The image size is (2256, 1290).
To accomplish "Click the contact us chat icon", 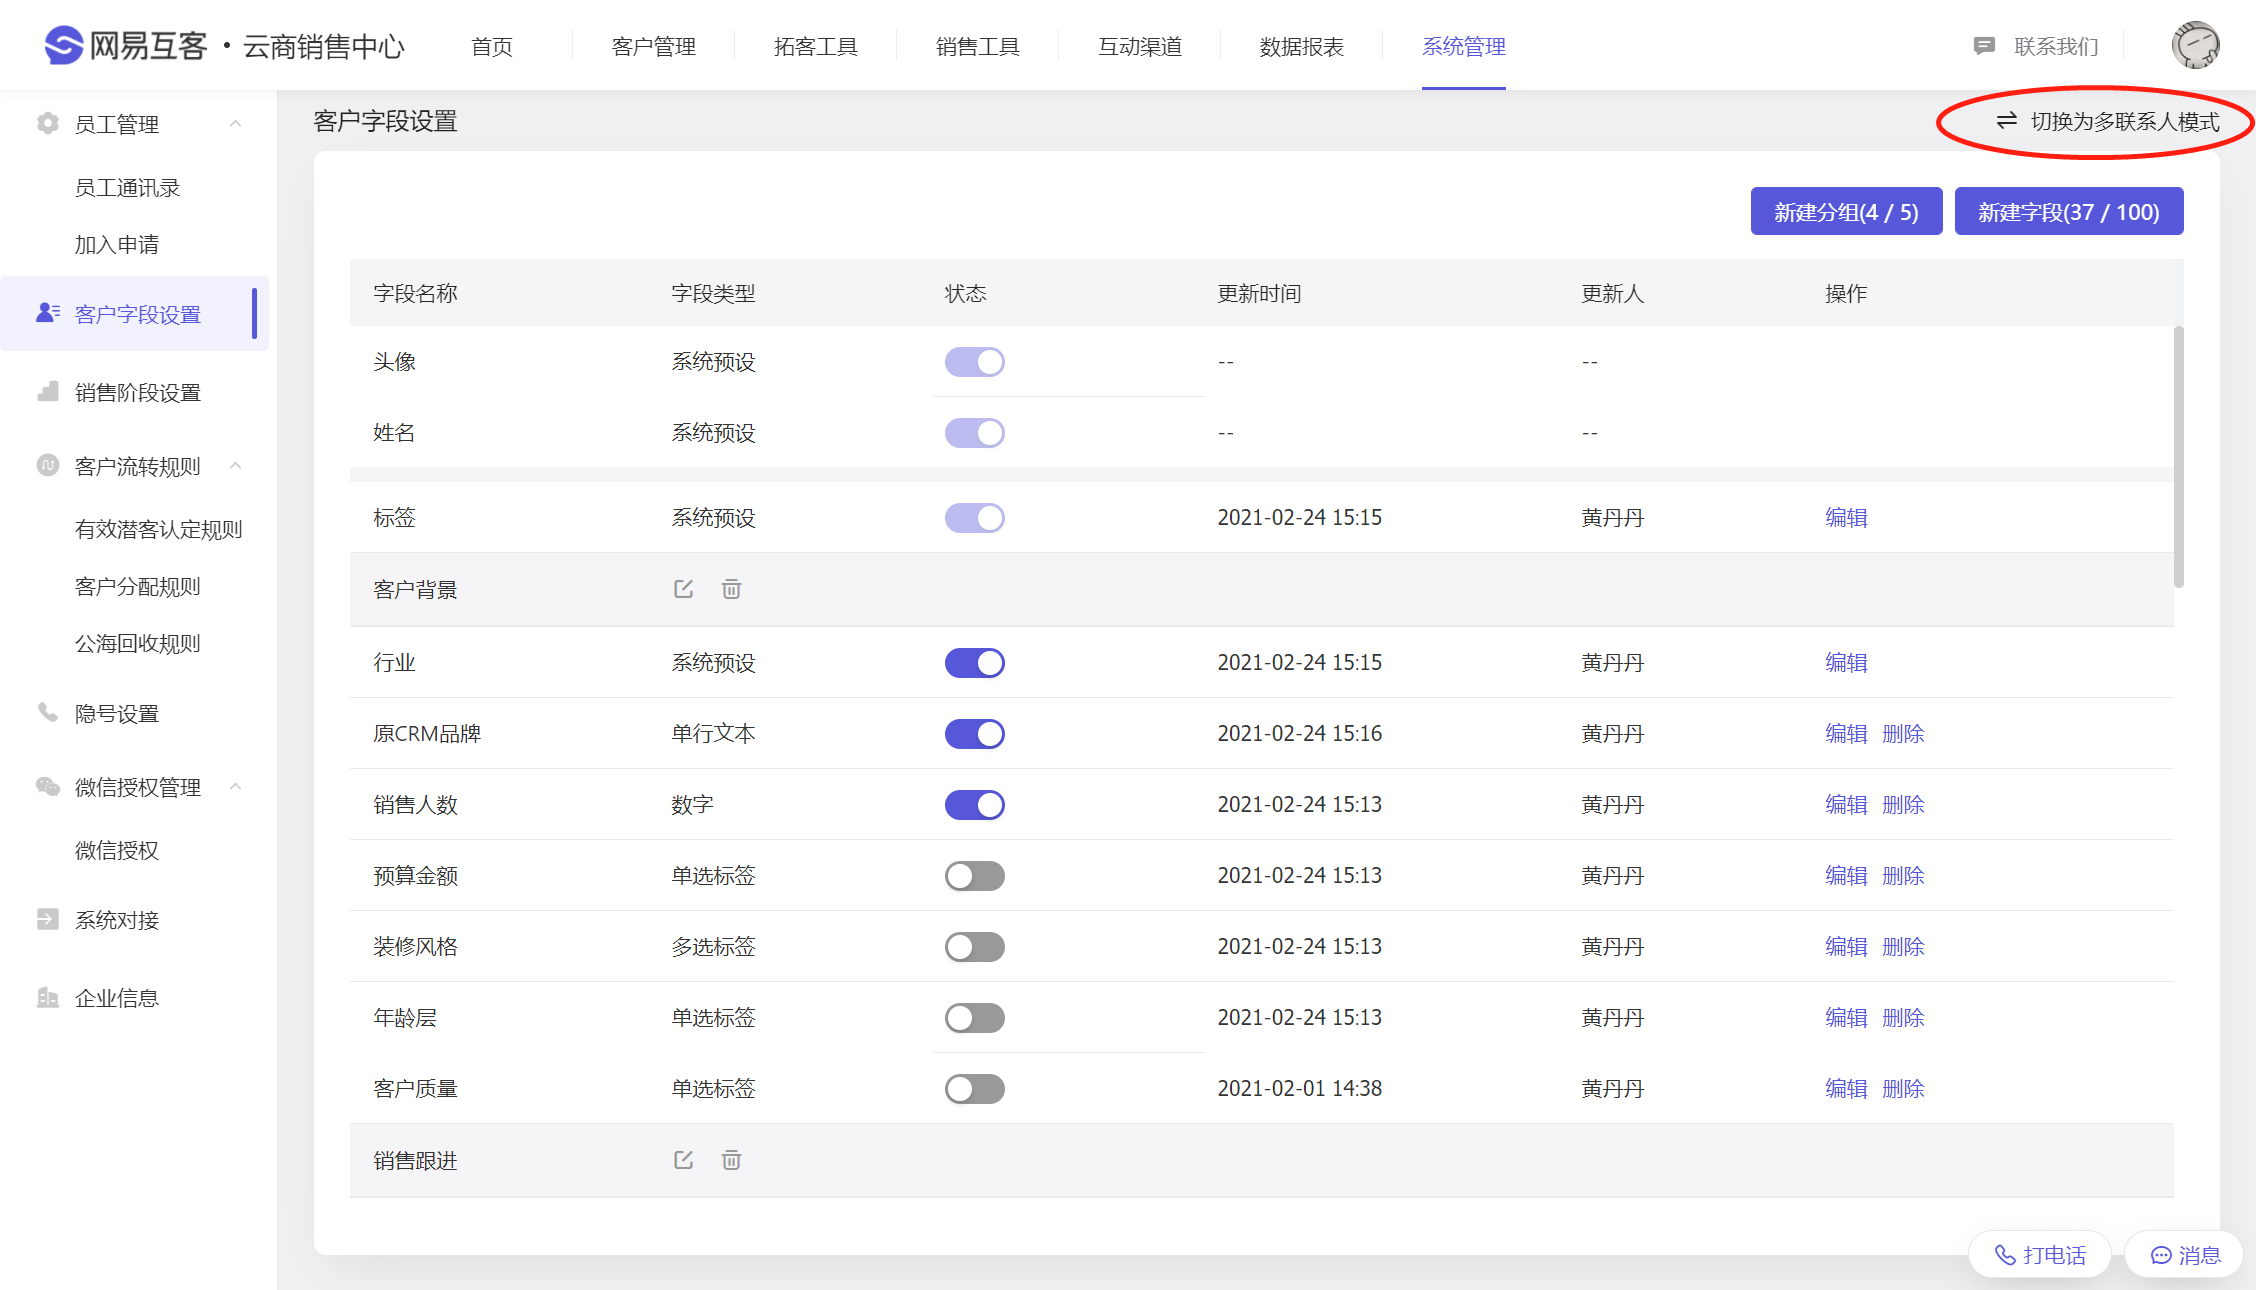I will pyautogui.click(x=1984, y=46).
